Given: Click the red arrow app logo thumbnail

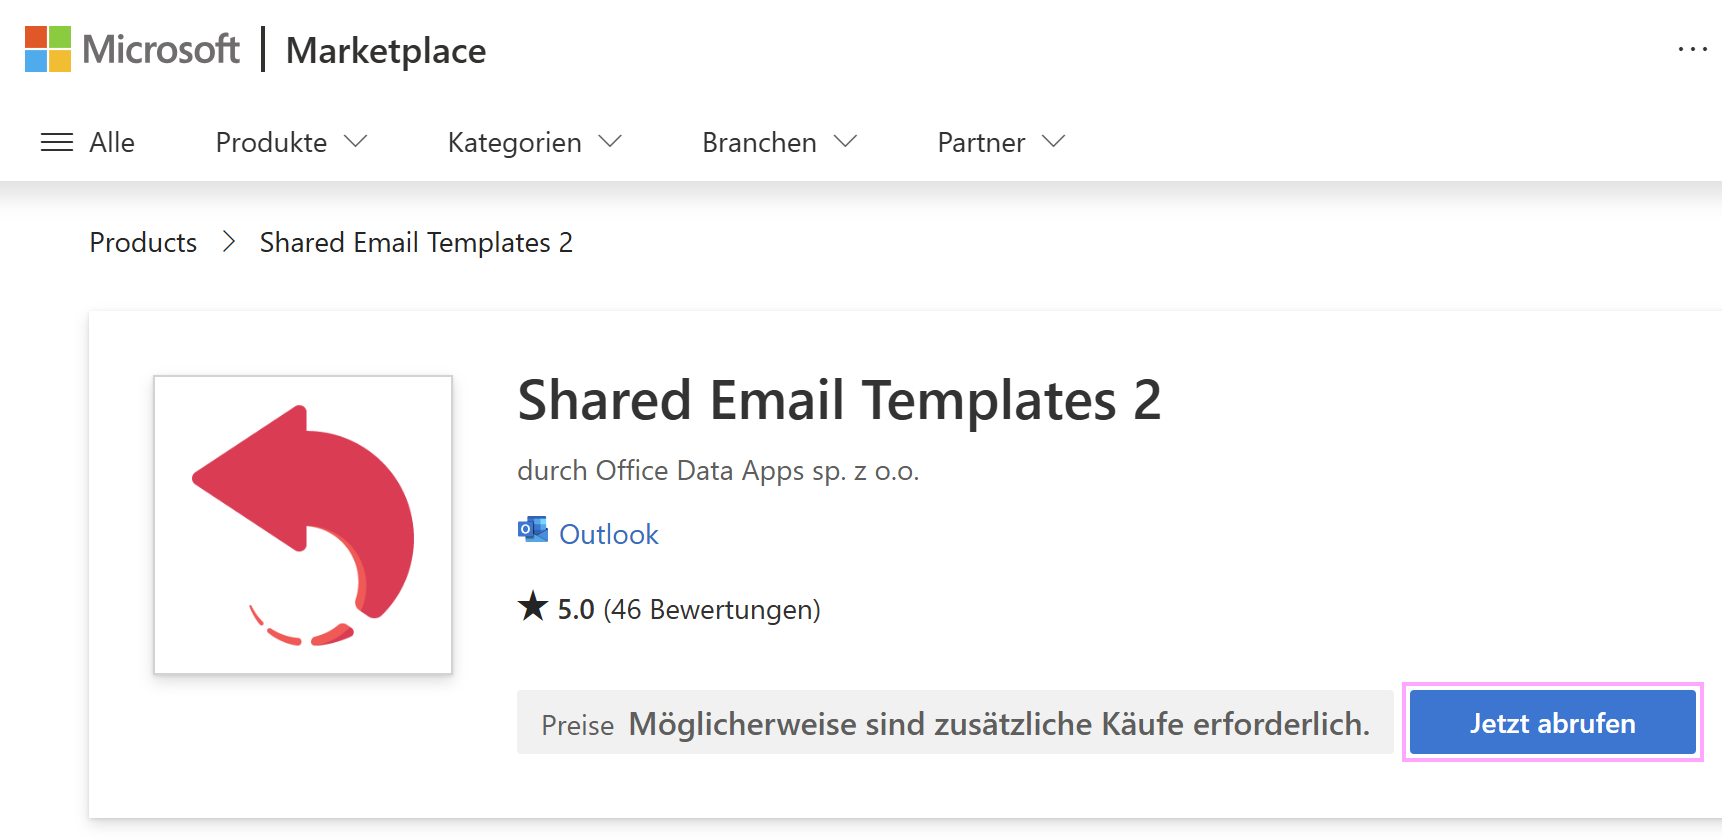Looking at the screenshot, I should point(303,524).
